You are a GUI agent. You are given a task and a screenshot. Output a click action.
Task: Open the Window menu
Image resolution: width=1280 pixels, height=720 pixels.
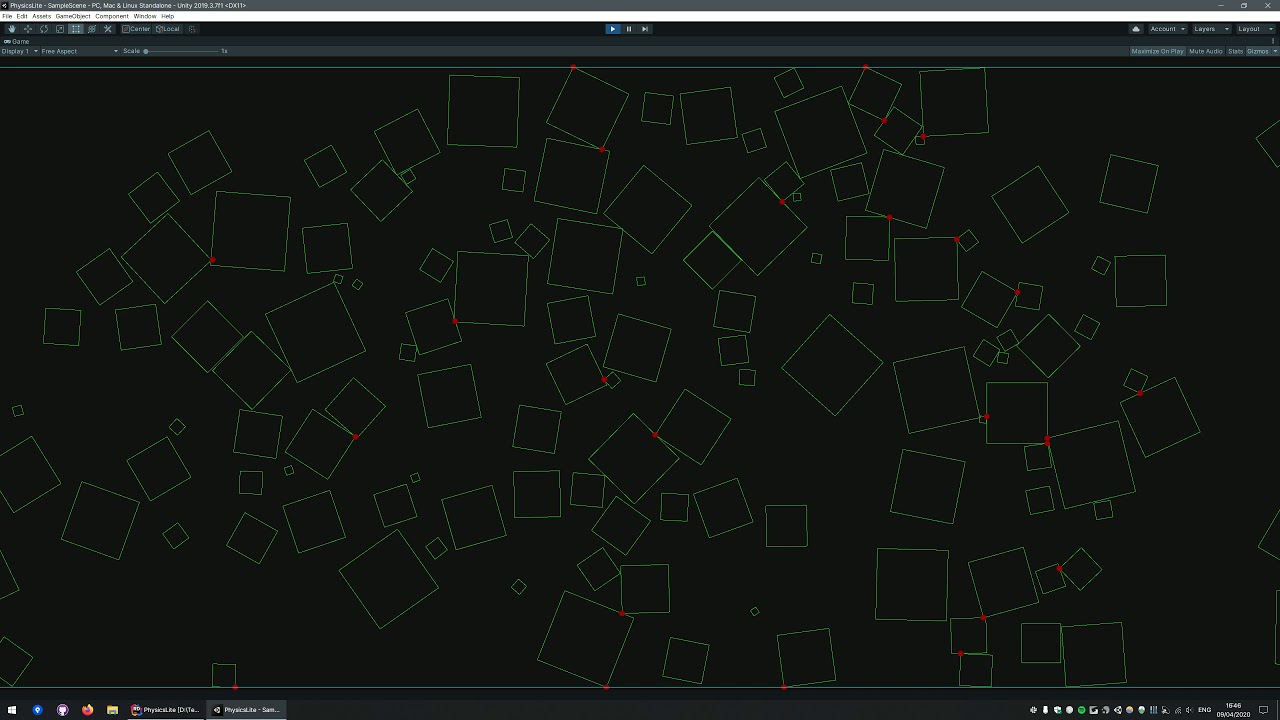click(x=145, y=16)
